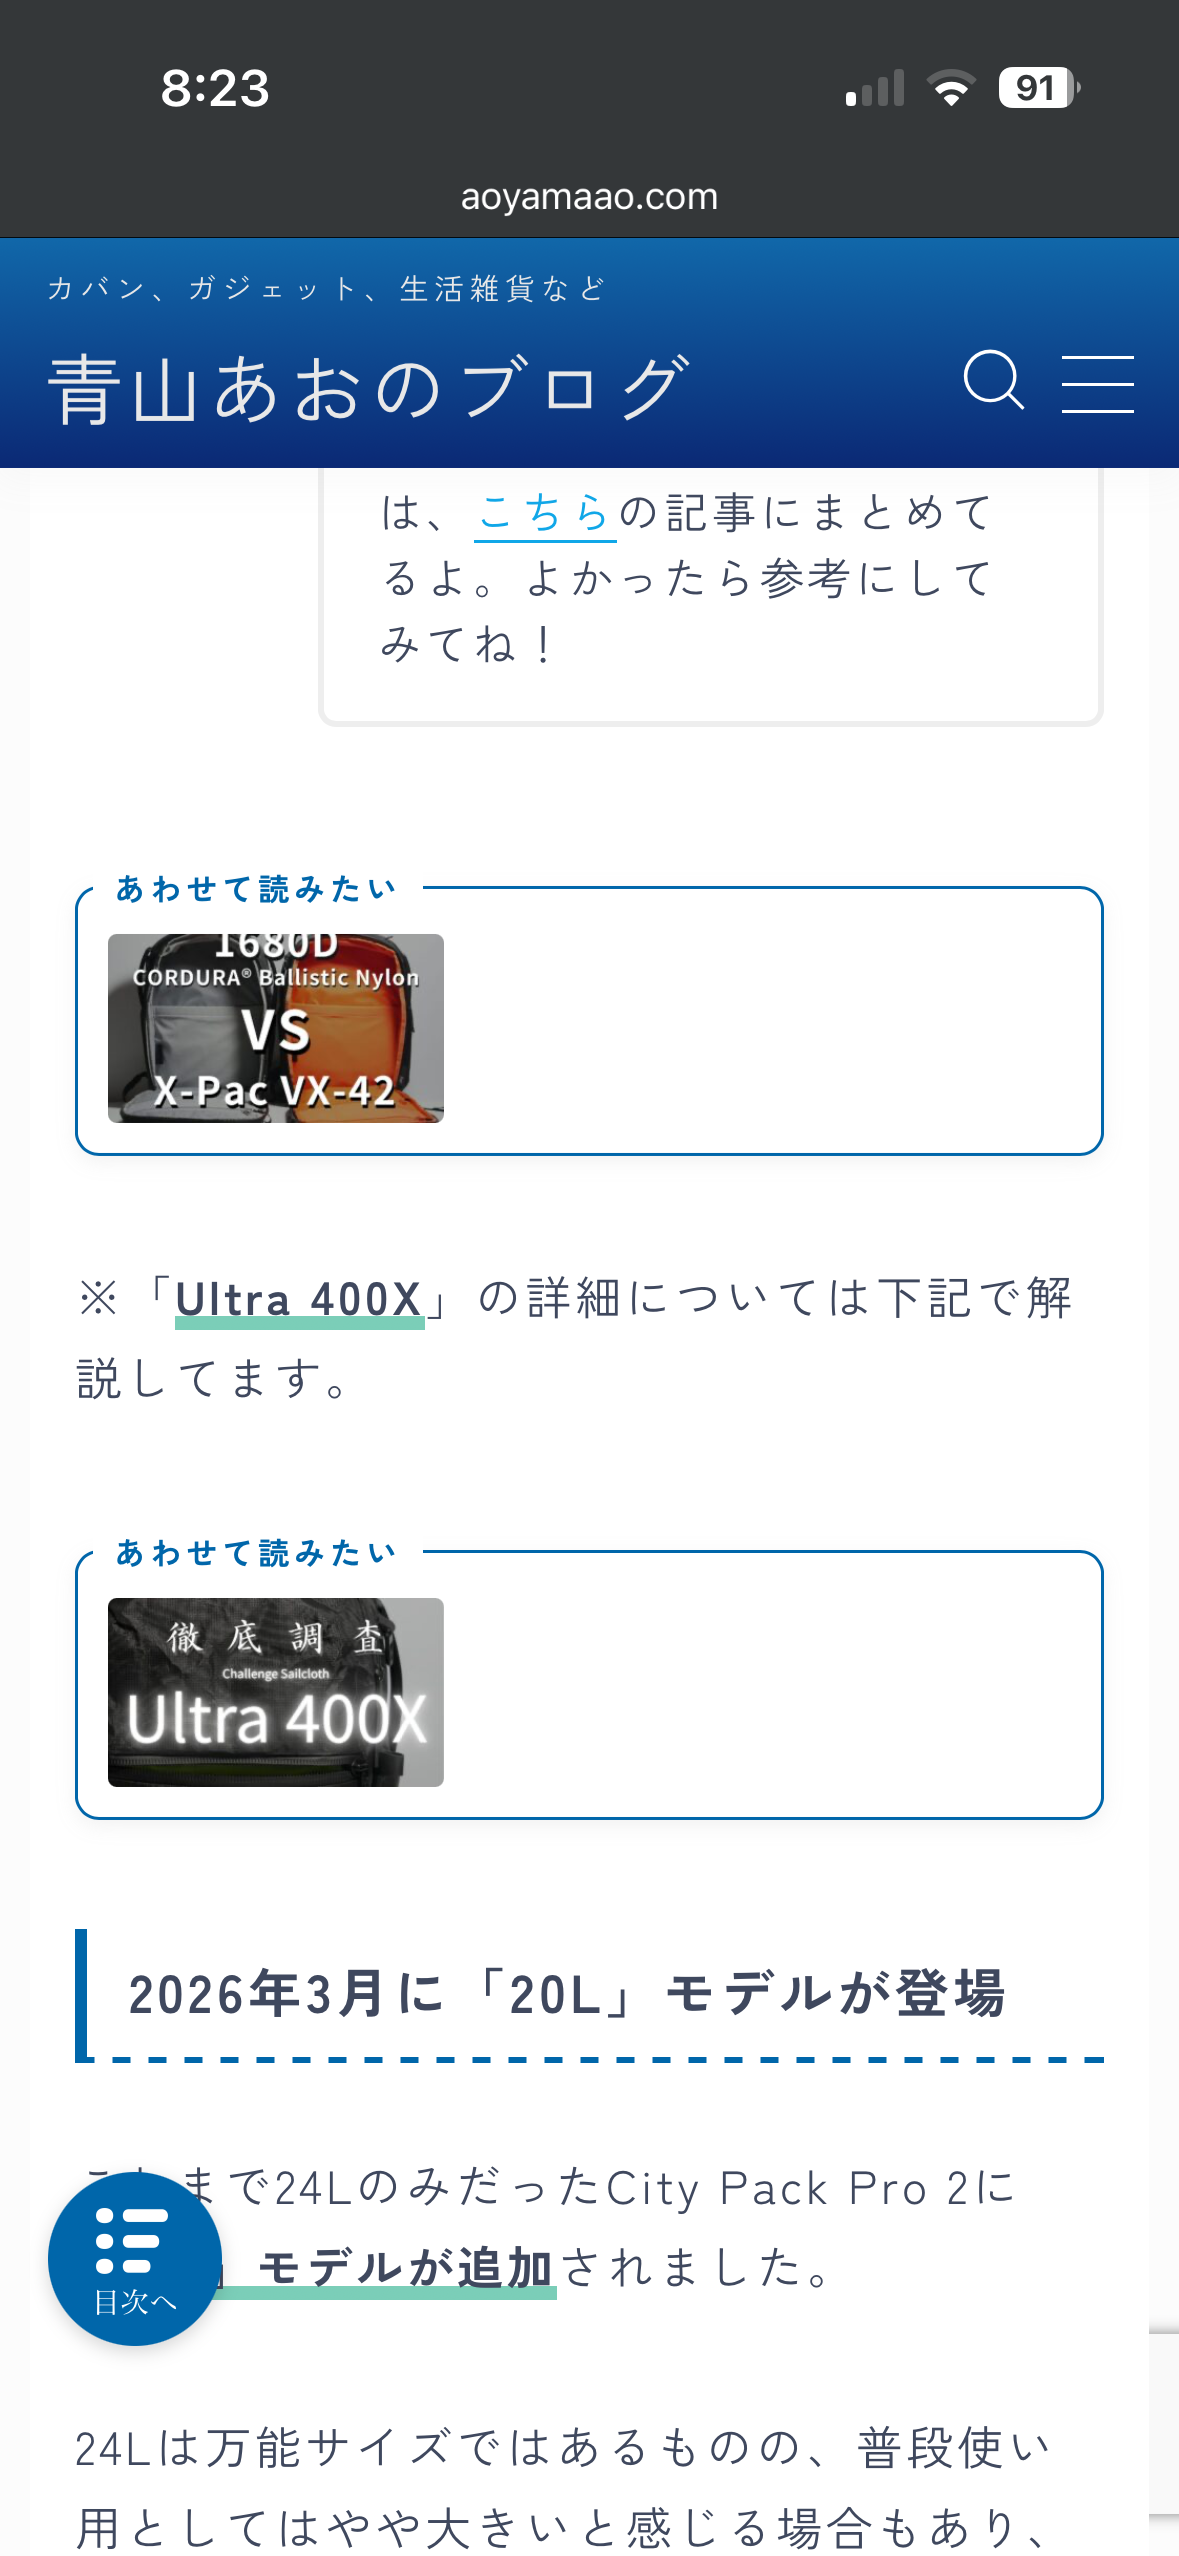The image size is (1179, 2556).
Task: Open the Ultra 400X underlined link
Action: coord(299,1300)
